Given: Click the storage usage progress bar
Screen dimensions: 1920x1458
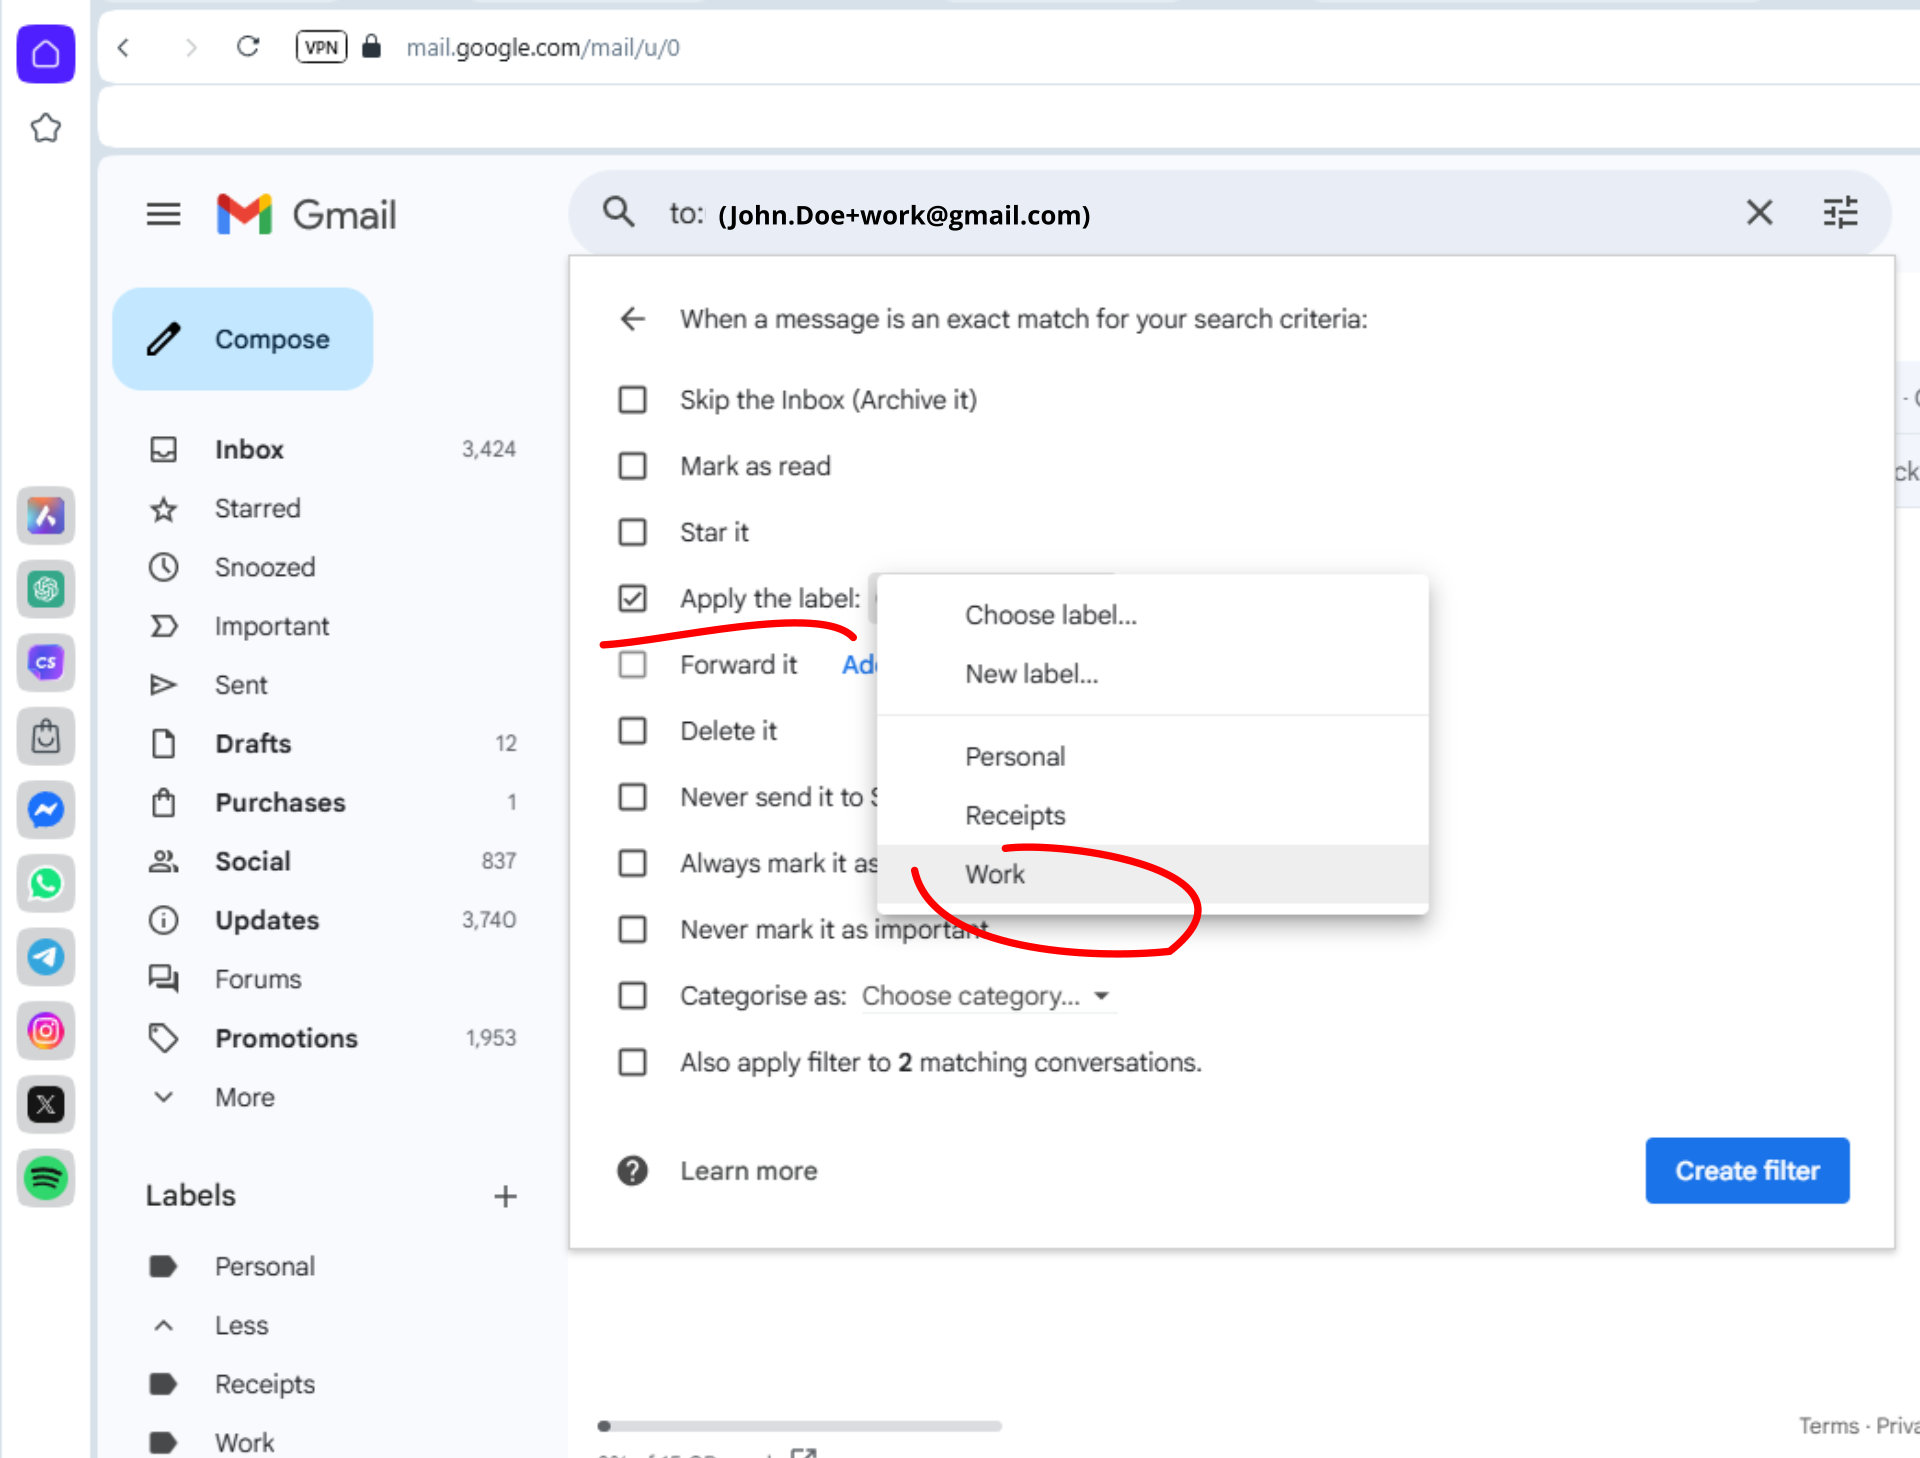Looking at the screenshot, I should coord(800,1426).
